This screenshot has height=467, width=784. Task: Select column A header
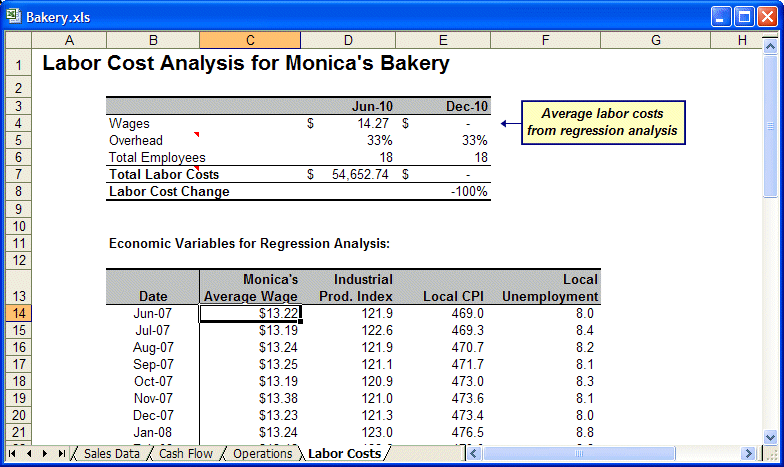pyautogui.click(x=69, y=40)
